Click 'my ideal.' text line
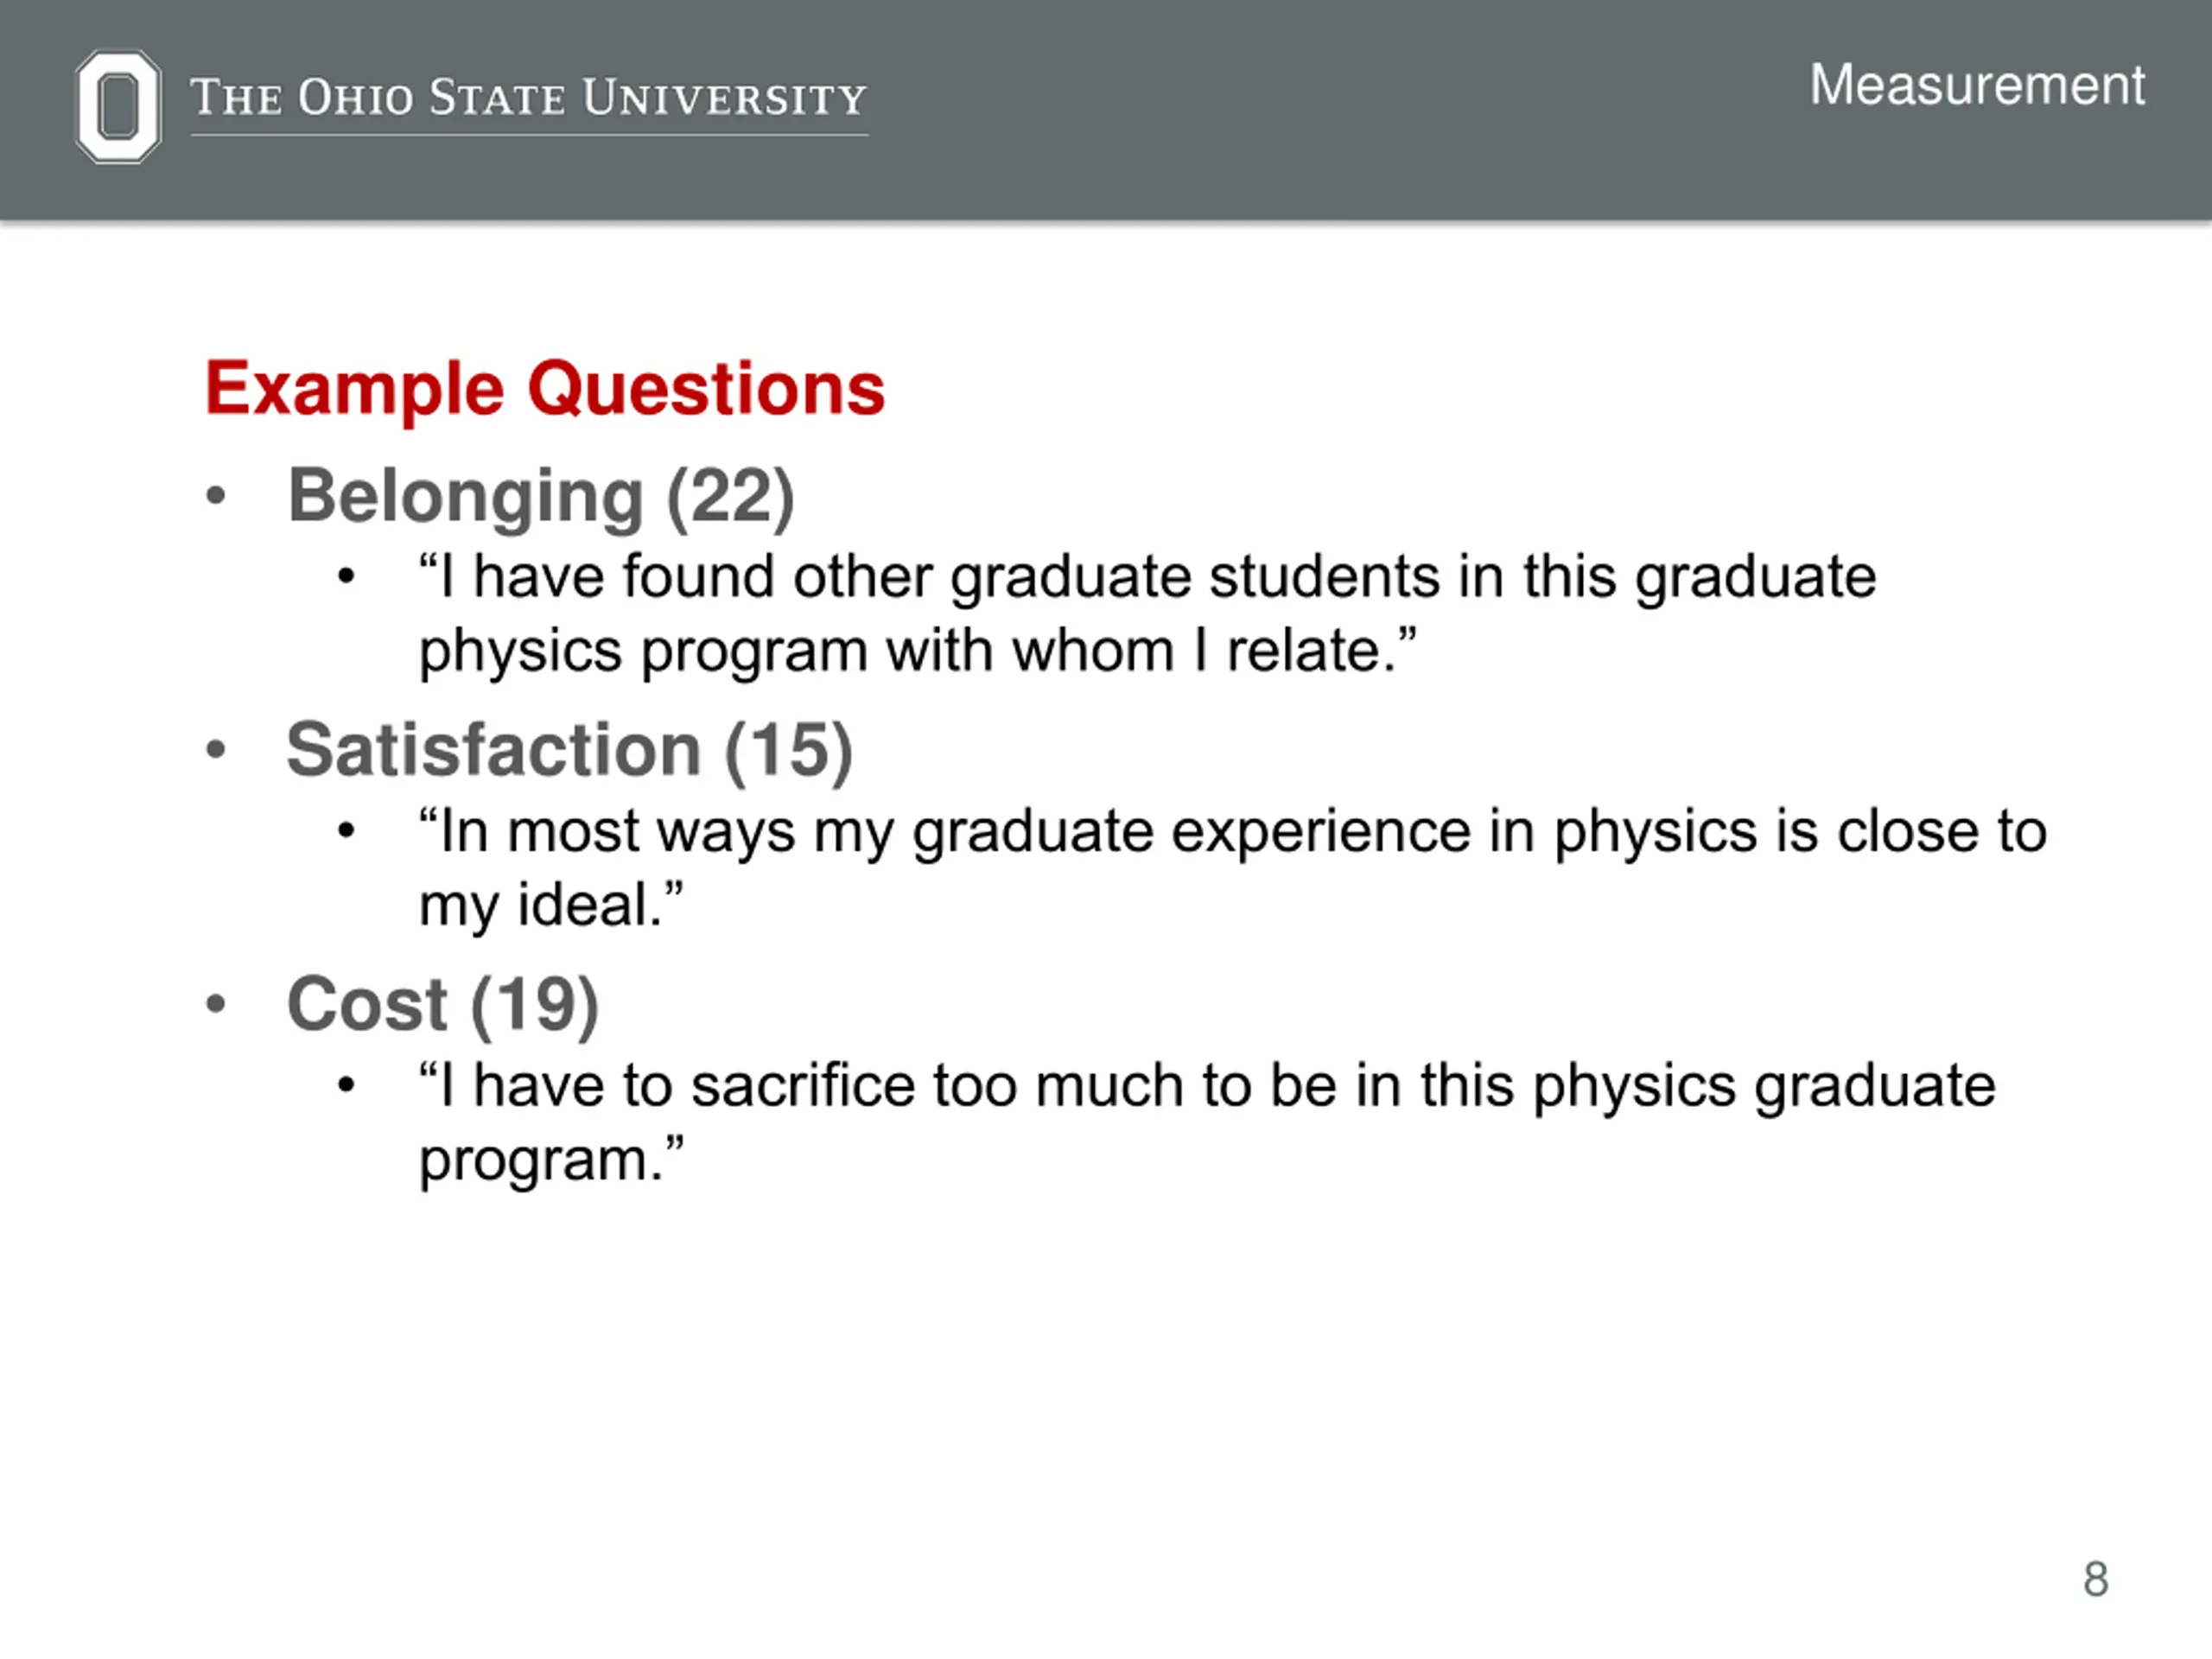Screen dimensions: 2212x1659 tap(551, 906)
